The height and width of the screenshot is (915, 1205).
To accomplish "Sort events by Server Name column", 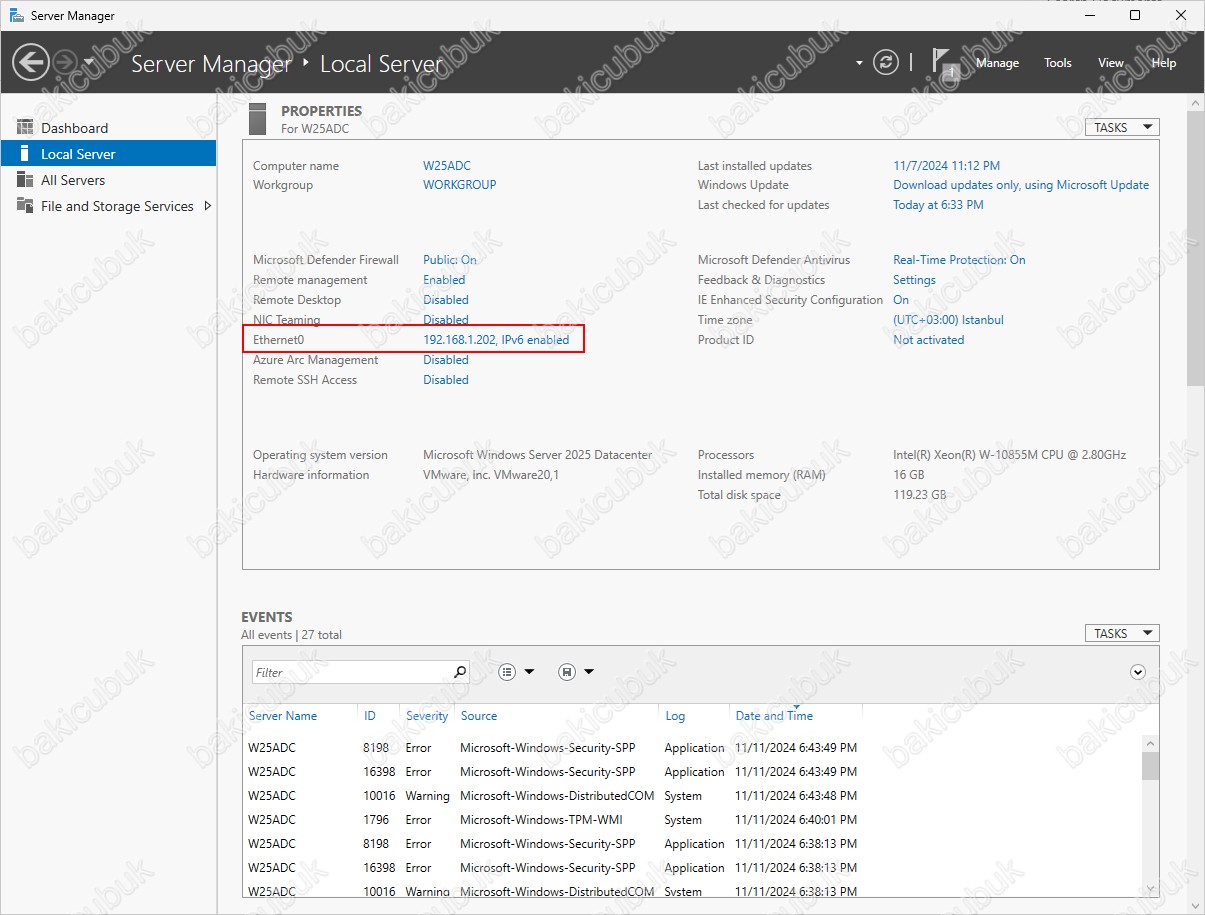I will 283,716.
